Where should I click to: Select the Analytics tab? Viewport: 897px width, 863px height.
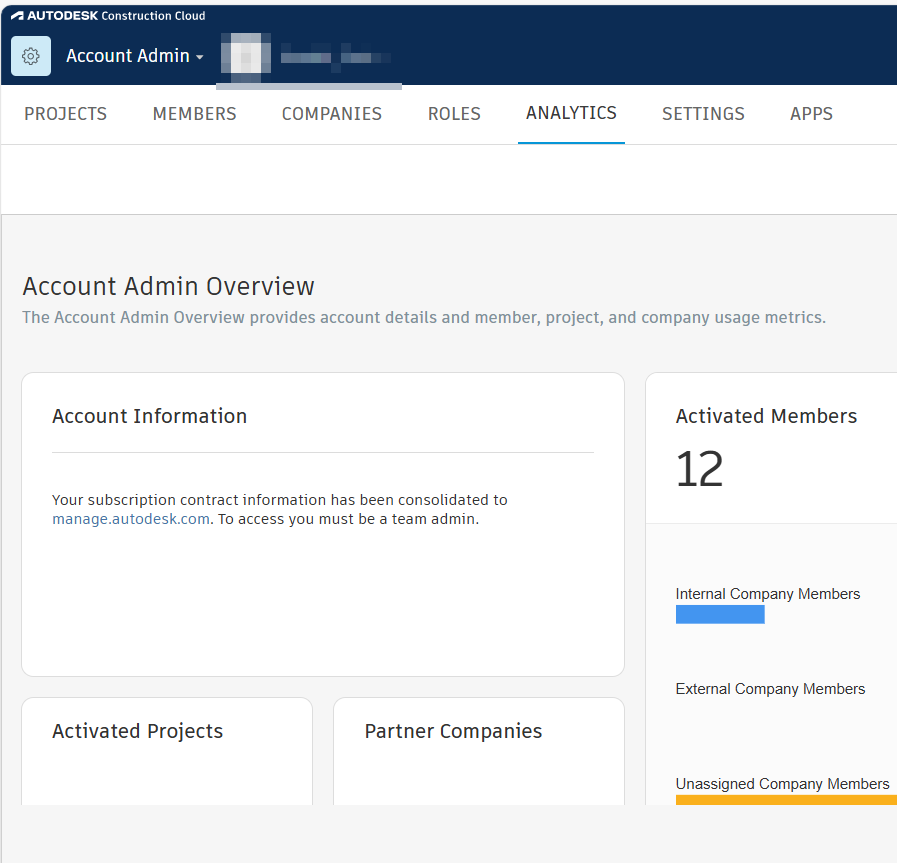(x=571, y=113)
